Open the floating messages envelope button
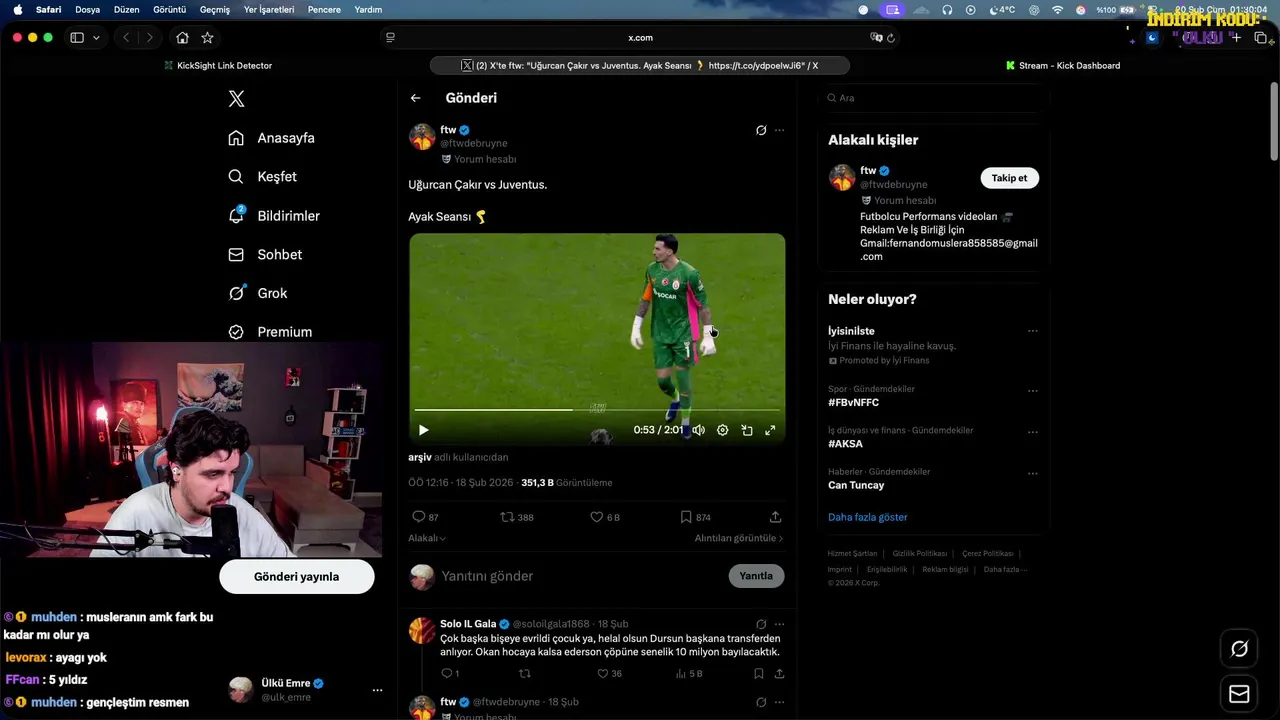Screen dimensions: 1280x720 point(1239,694)
